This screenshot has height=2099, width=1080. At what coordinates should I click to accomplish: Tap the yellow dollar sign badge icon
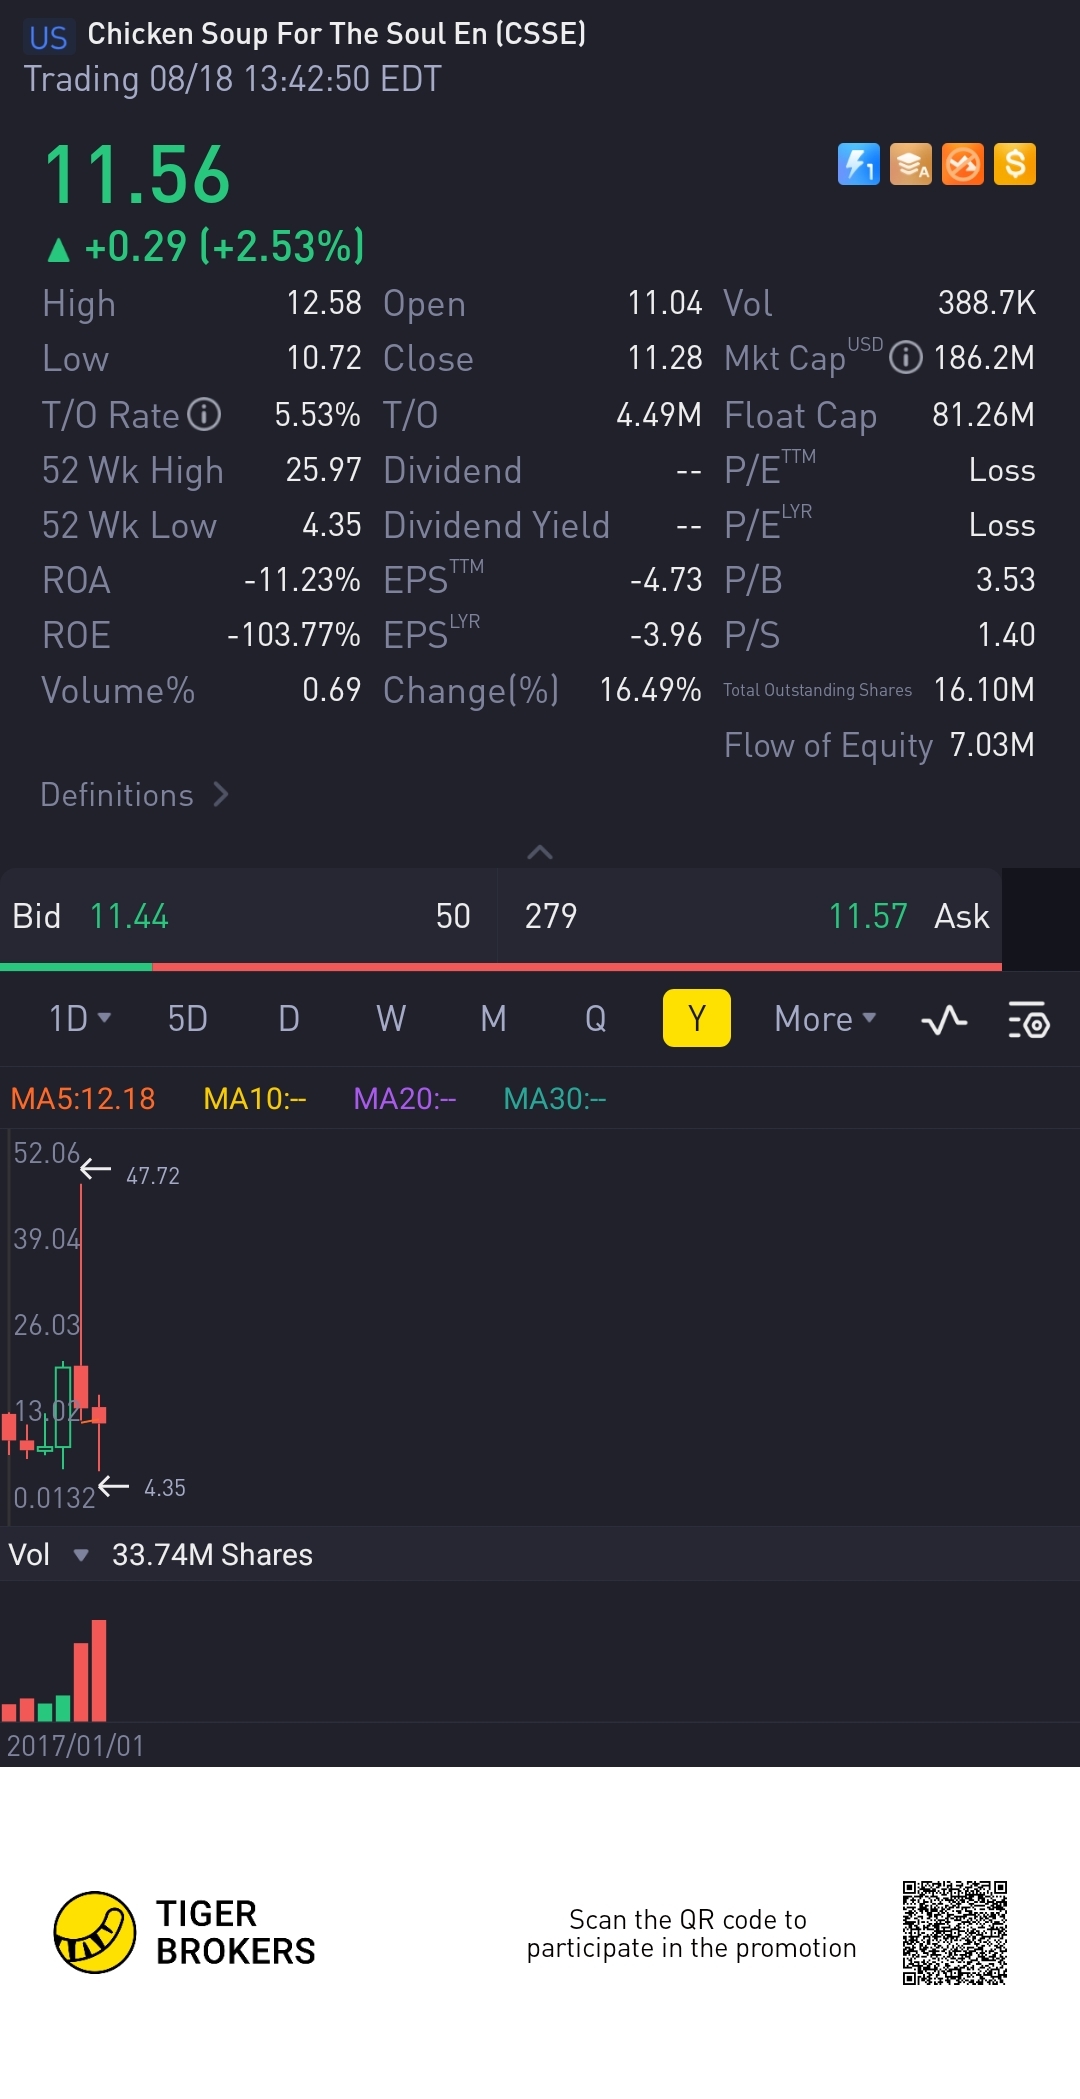click(x=1015, y=165)
